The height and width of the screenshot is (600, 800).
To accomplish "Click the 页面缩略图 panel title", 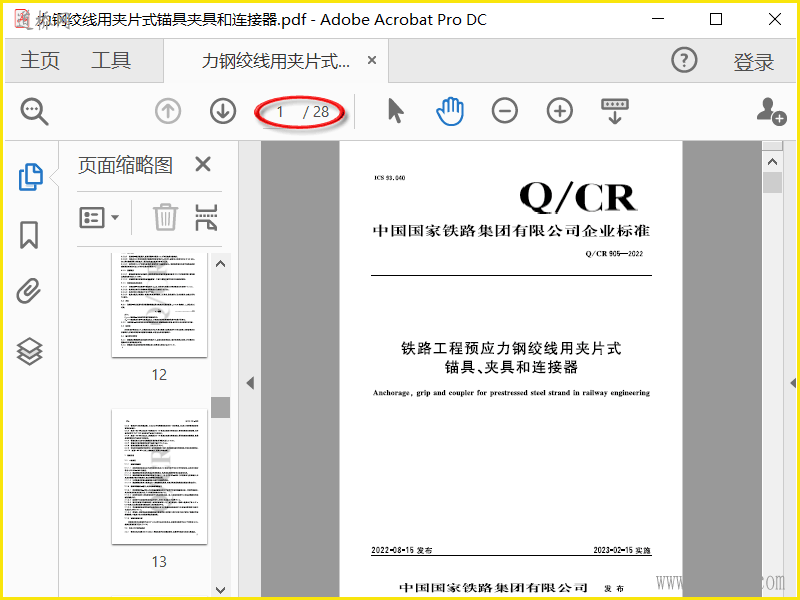I will [x=125, y=165].
